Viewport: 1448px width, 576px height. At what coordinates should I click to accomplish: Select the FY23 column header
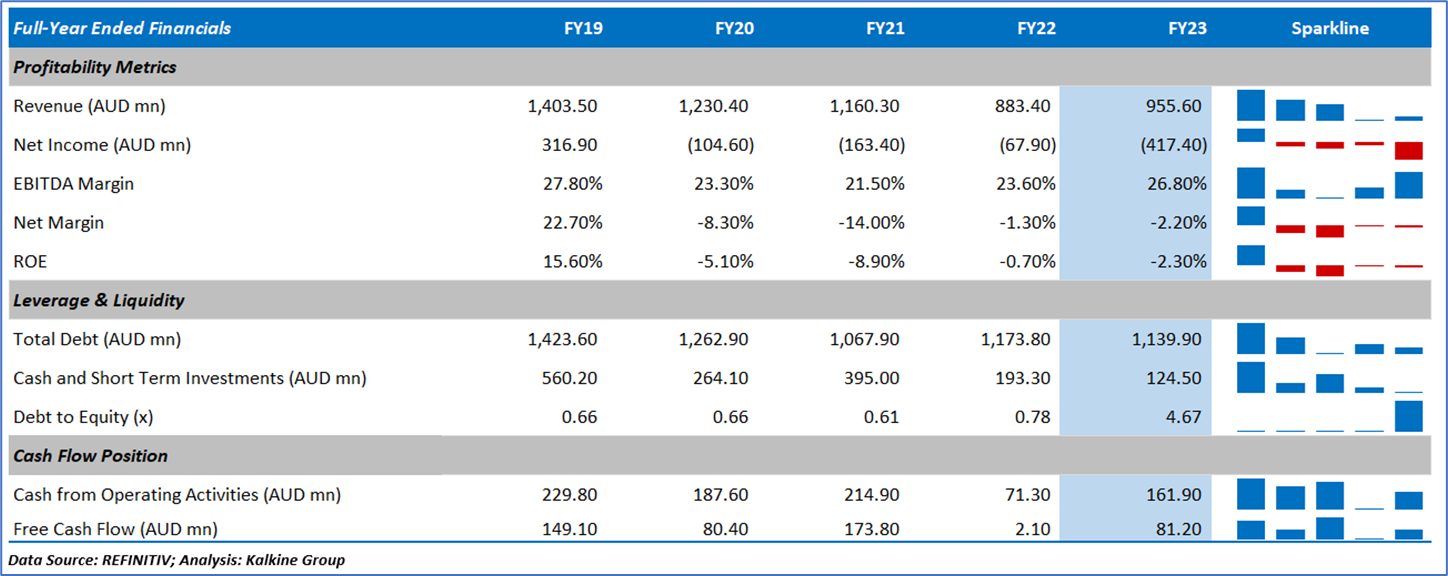pyautogui.click(x=1187, y=28)
